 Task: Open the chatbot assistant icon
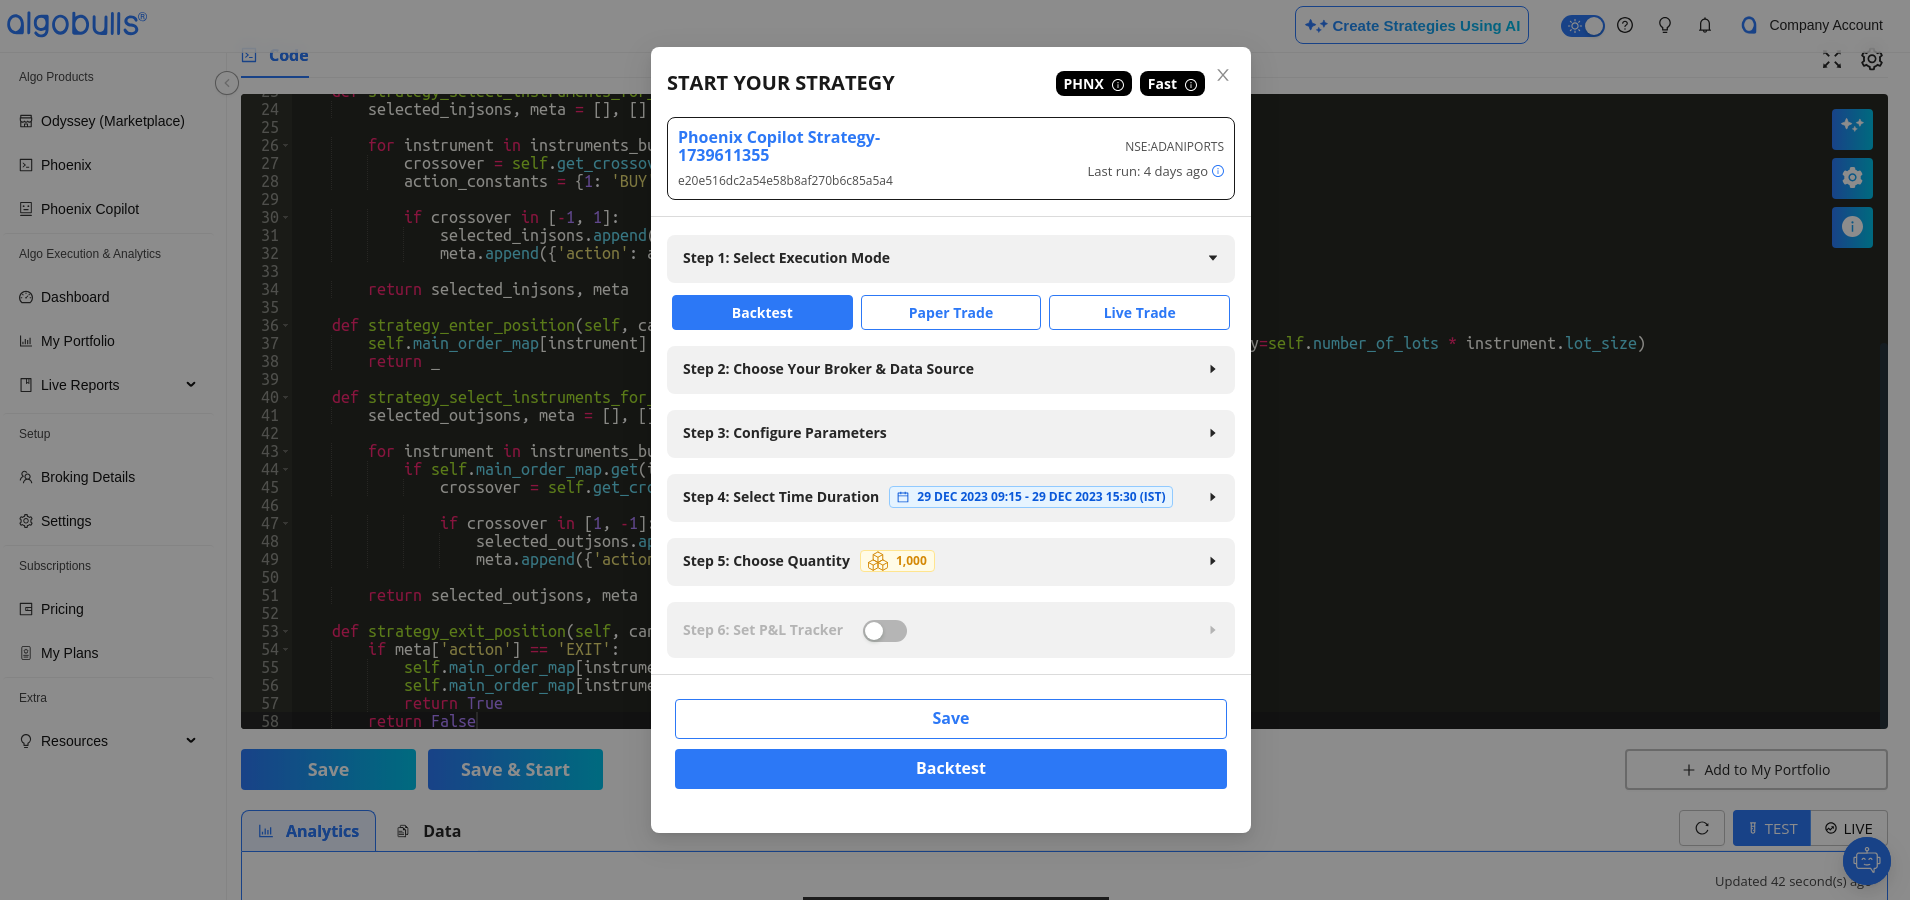click(x=1866, y=860)
